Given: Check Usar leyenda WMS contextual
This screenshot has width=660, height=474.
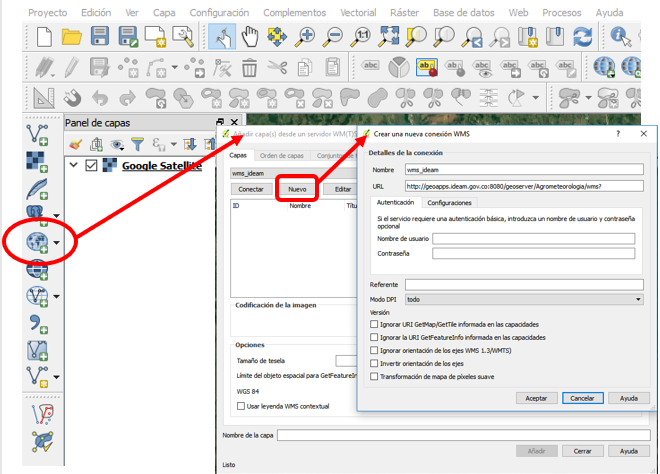Looking at the screenshot, I should [241, 406].
